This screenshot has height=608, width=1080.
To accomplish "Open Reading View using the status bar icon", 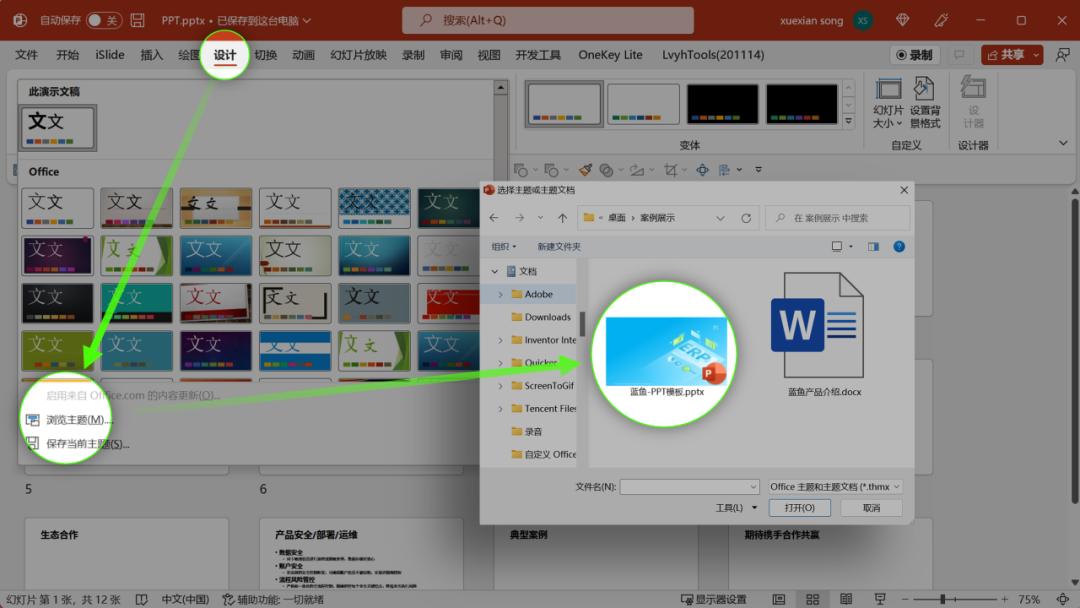I will [845, 598].
